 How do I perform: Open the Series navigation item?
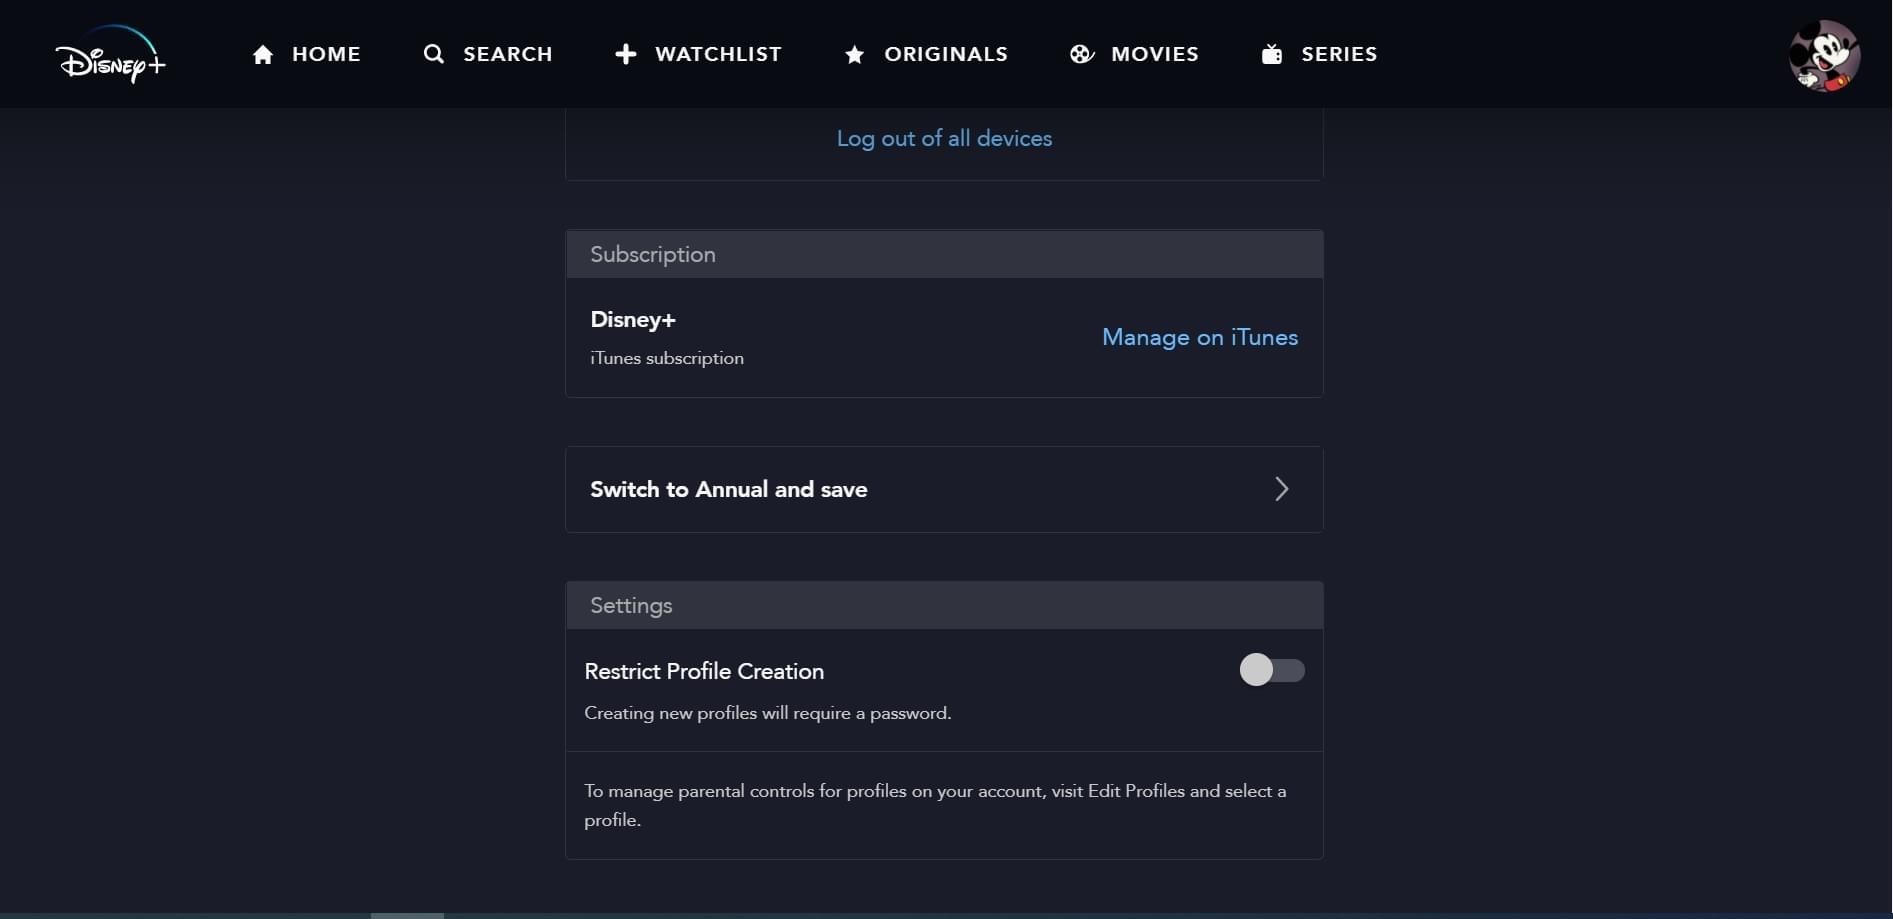[1319, 54]
